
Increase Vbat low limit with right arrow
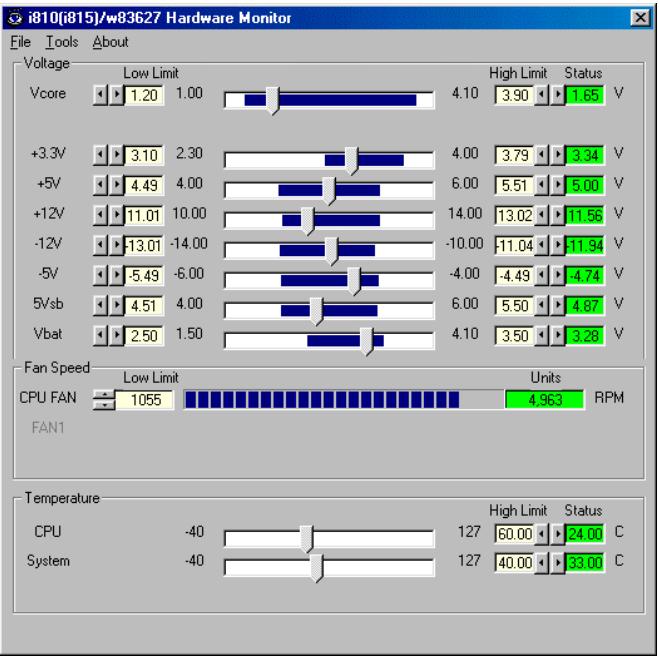coord(116,336)
